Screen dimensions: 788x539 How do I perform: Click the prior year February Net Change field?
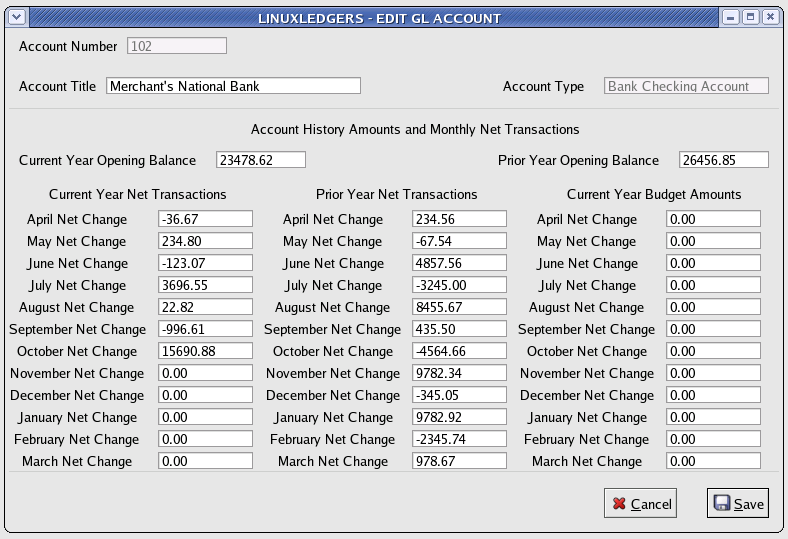coord(459,439)
